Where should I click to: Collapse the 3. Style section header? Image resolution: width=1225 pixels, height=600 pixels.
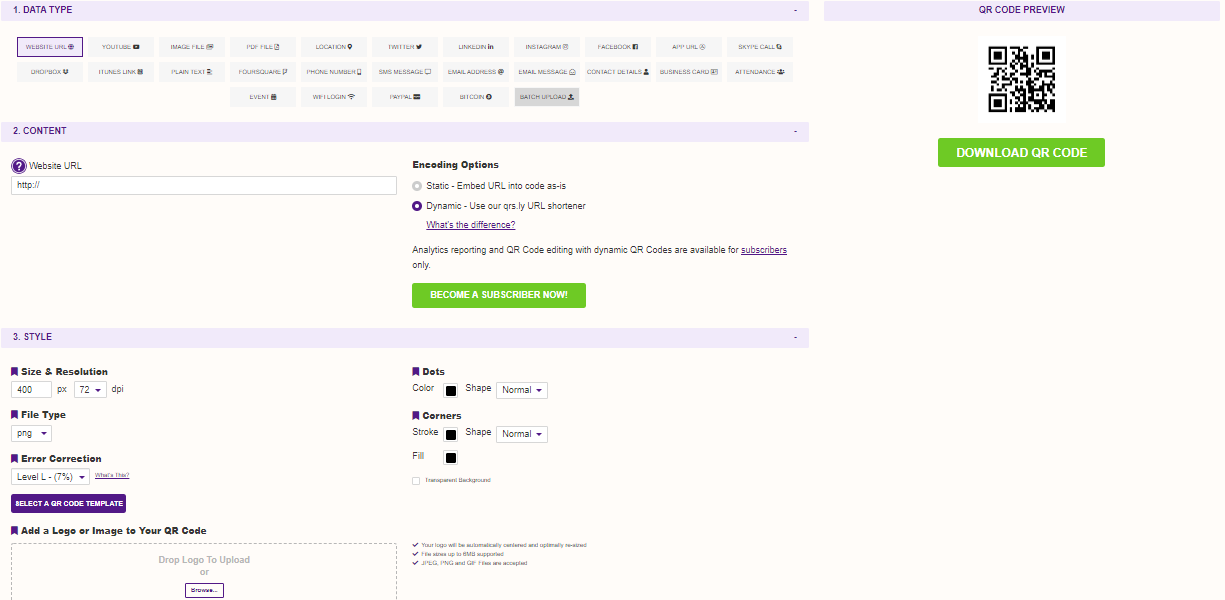pos(795,338)
